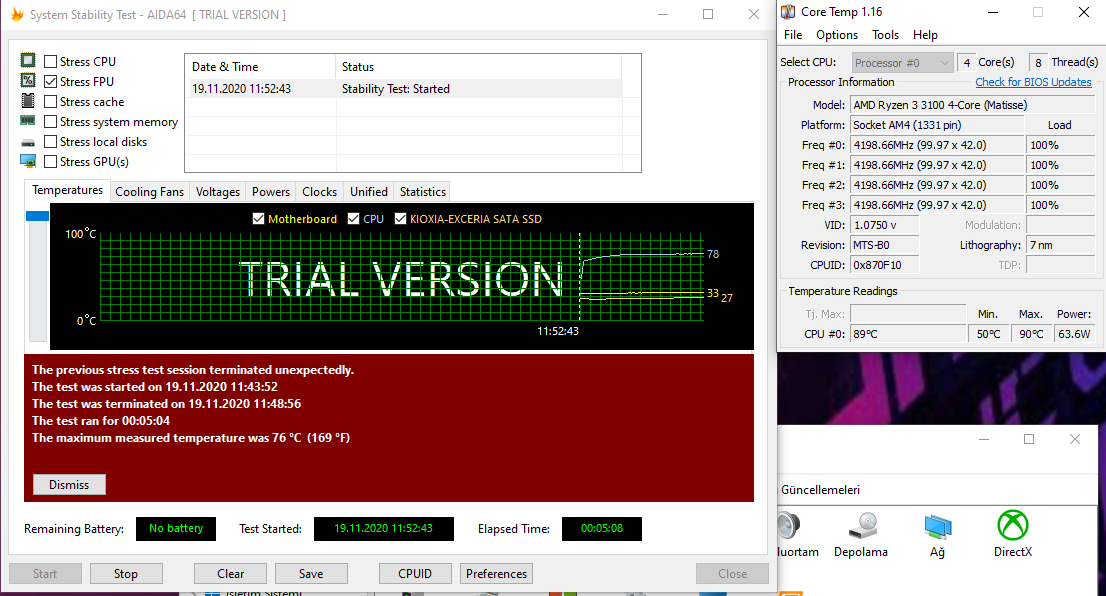Enable Stress local disks checkbox

point(50,141)
